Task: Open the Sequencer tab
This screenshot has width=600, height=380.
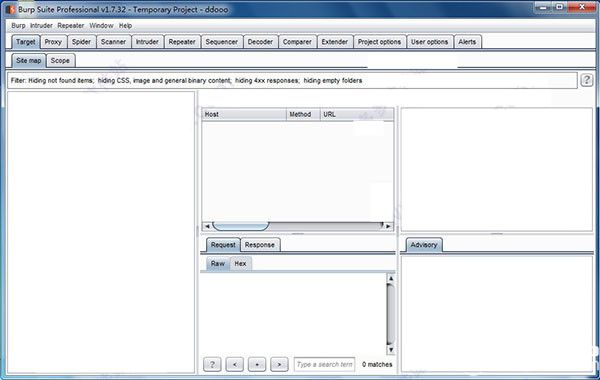Action: coord(222,42)
